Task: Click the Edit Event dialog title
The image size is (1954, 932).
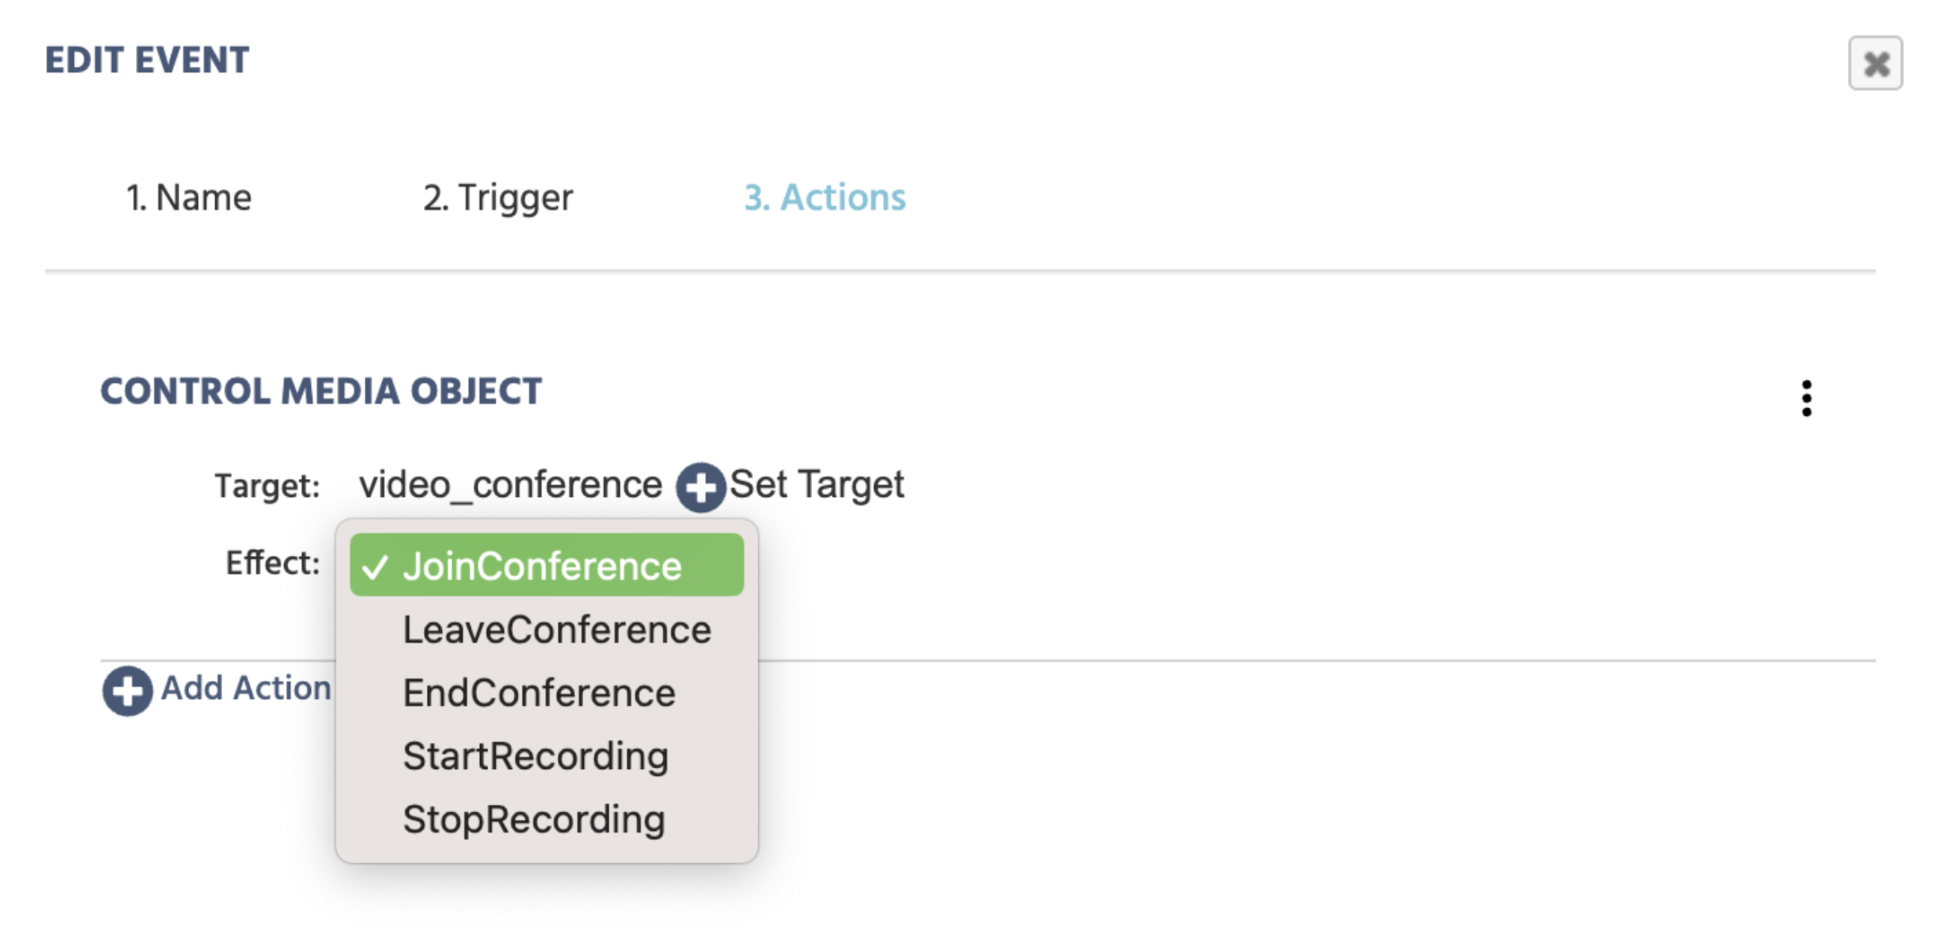Action: pos(147,60)
